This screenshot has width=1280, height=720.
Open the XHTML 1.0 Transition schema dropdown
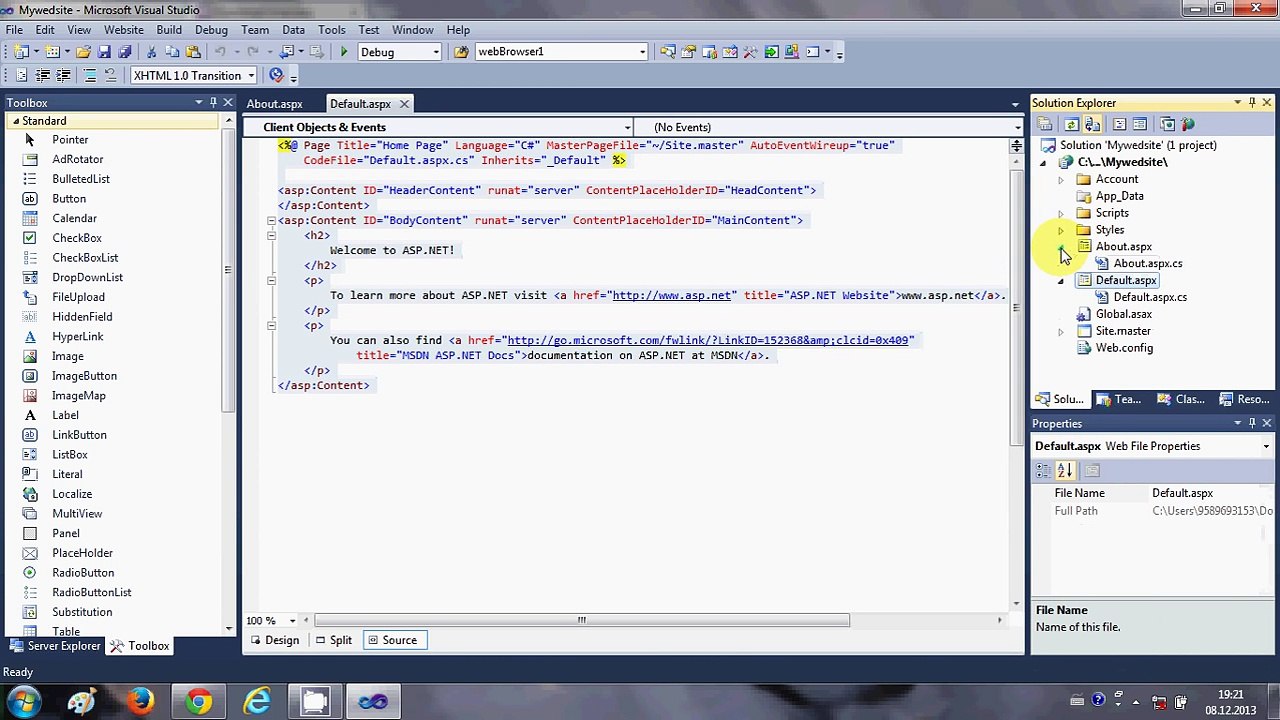coord(251,76)
